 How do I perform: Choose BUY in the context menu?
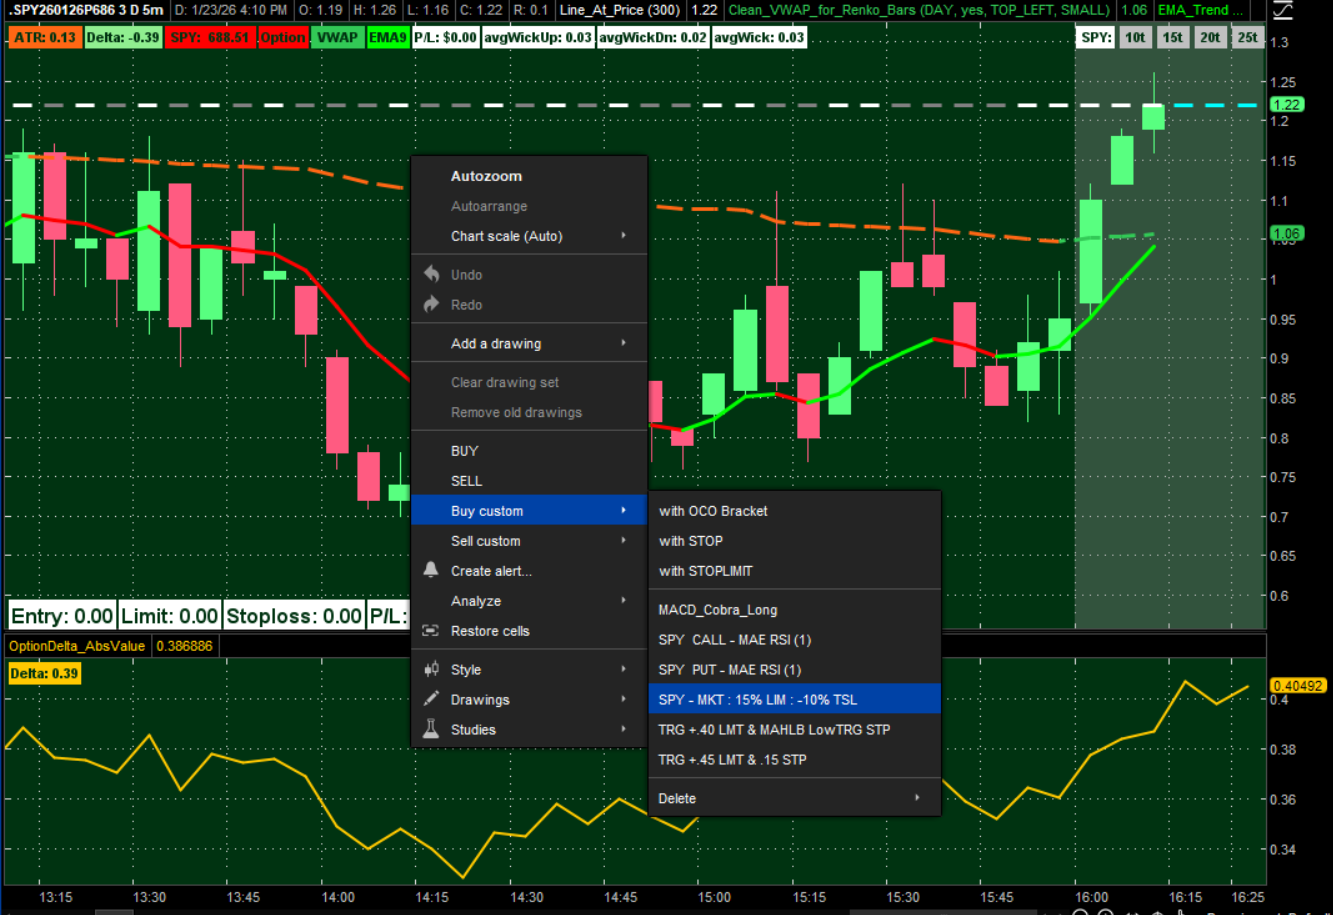point(465,451)
